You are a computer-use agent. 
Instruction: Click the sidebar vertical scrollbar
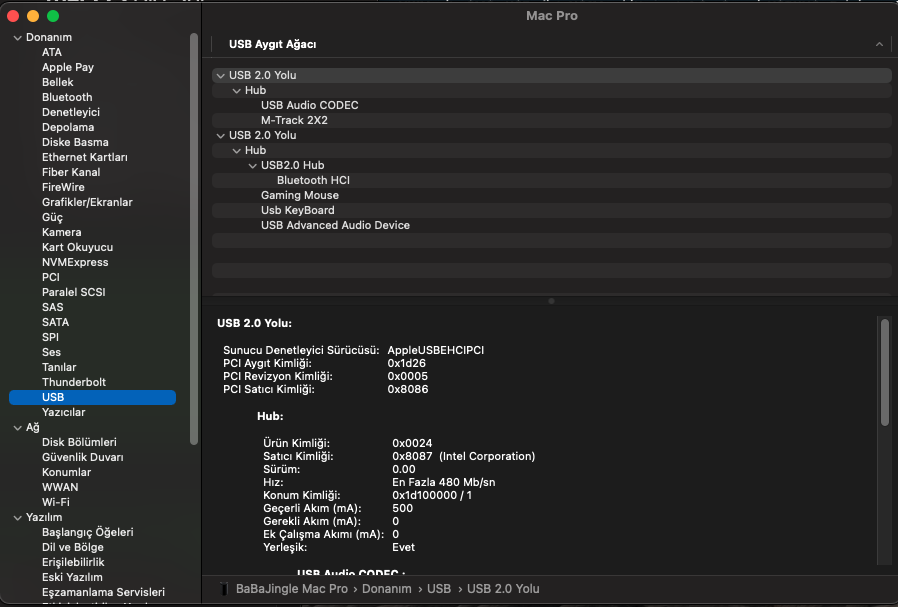(194, 238)
